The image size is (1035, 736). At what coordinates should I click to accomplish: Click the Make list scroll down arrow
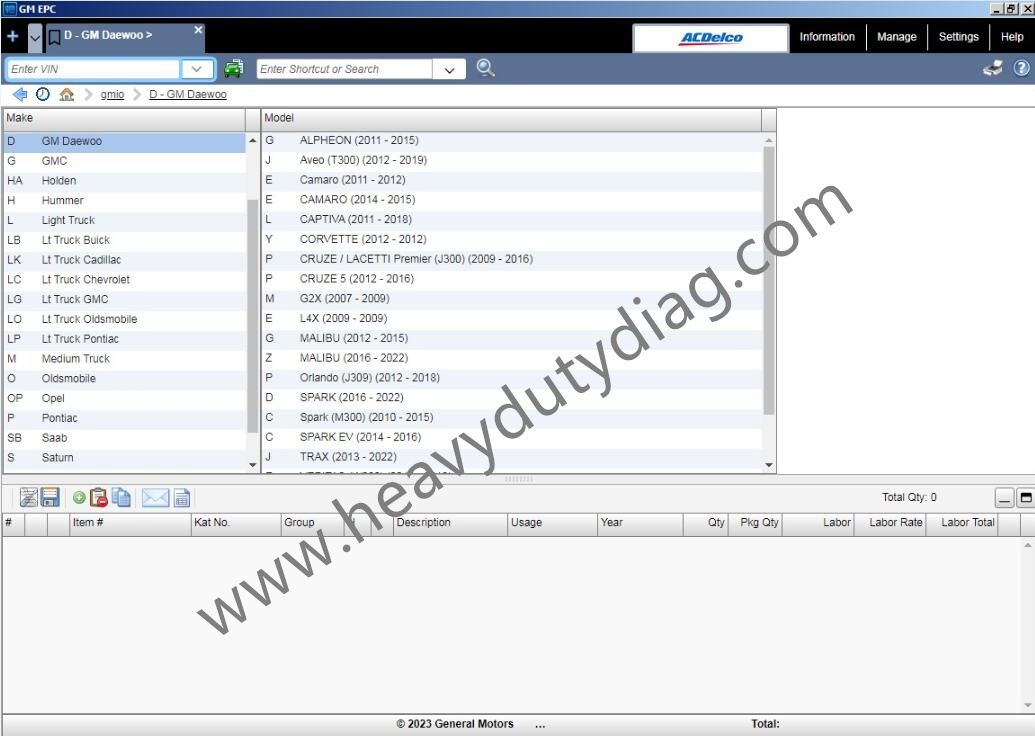click(x=252, y=465)
